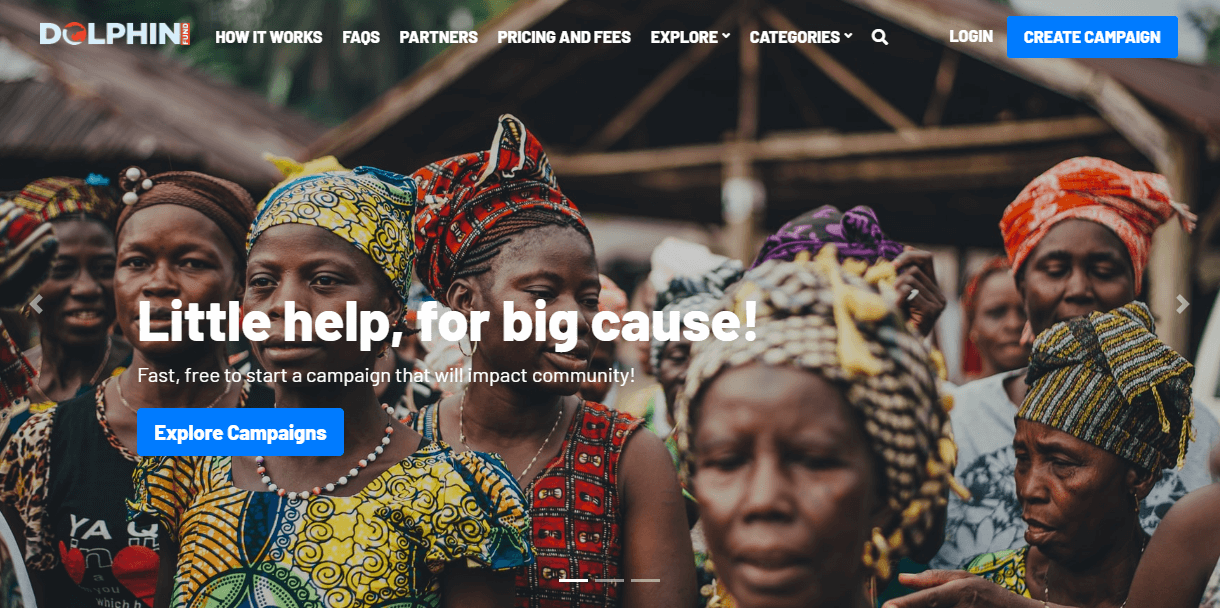Open the How It Works page
This screenshot has height=609, width=1220.
(269, 37)
